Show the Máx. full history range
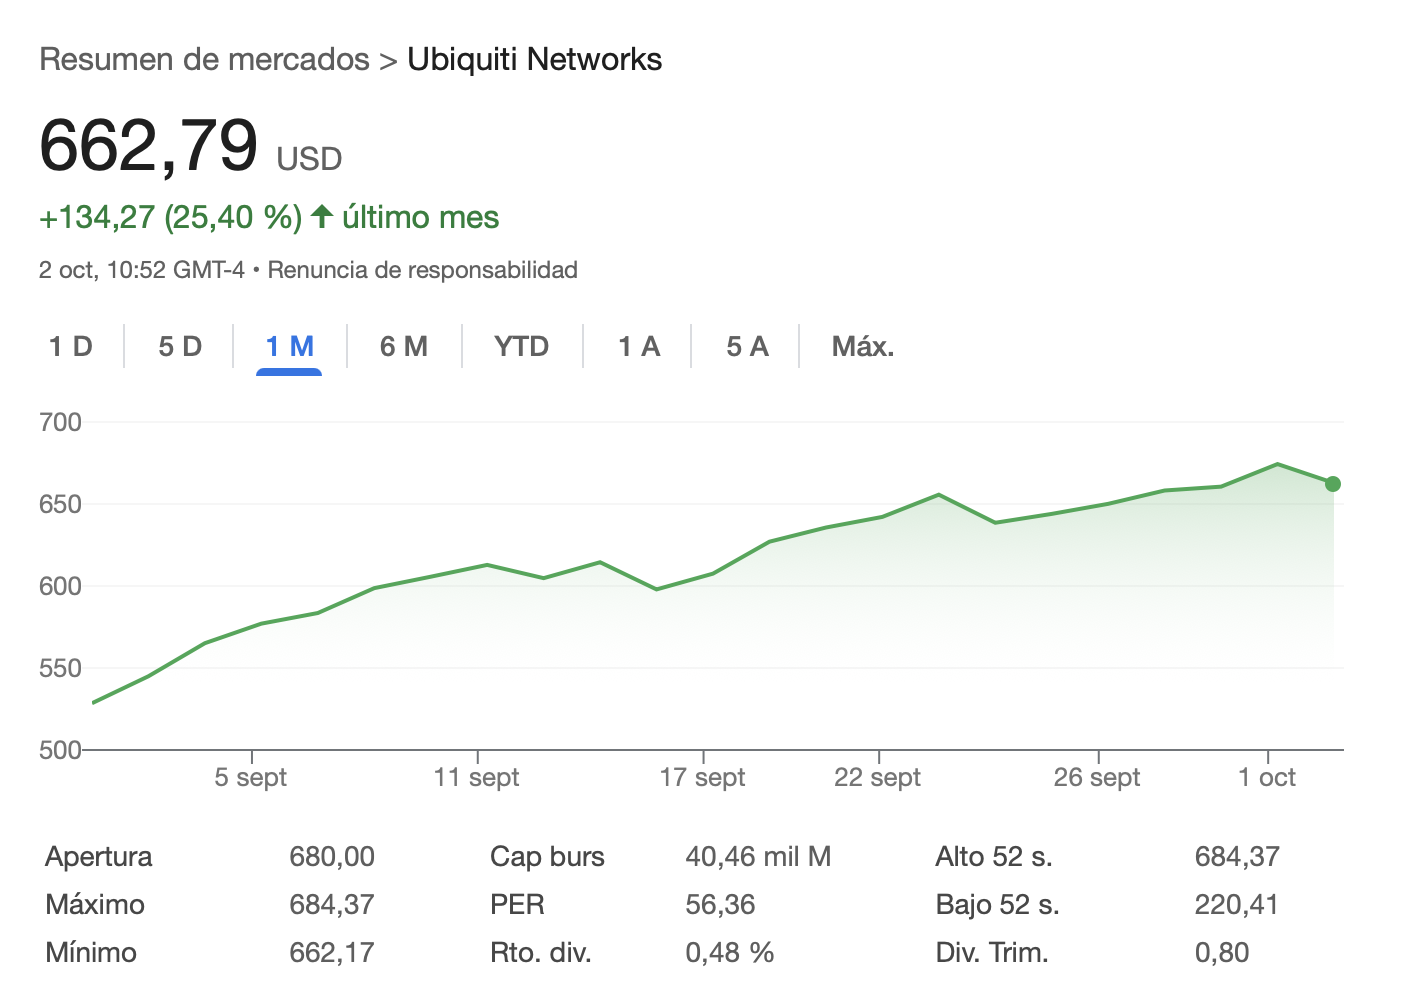The height and width of the screenshot is (998, 1414). pos(862,347)
